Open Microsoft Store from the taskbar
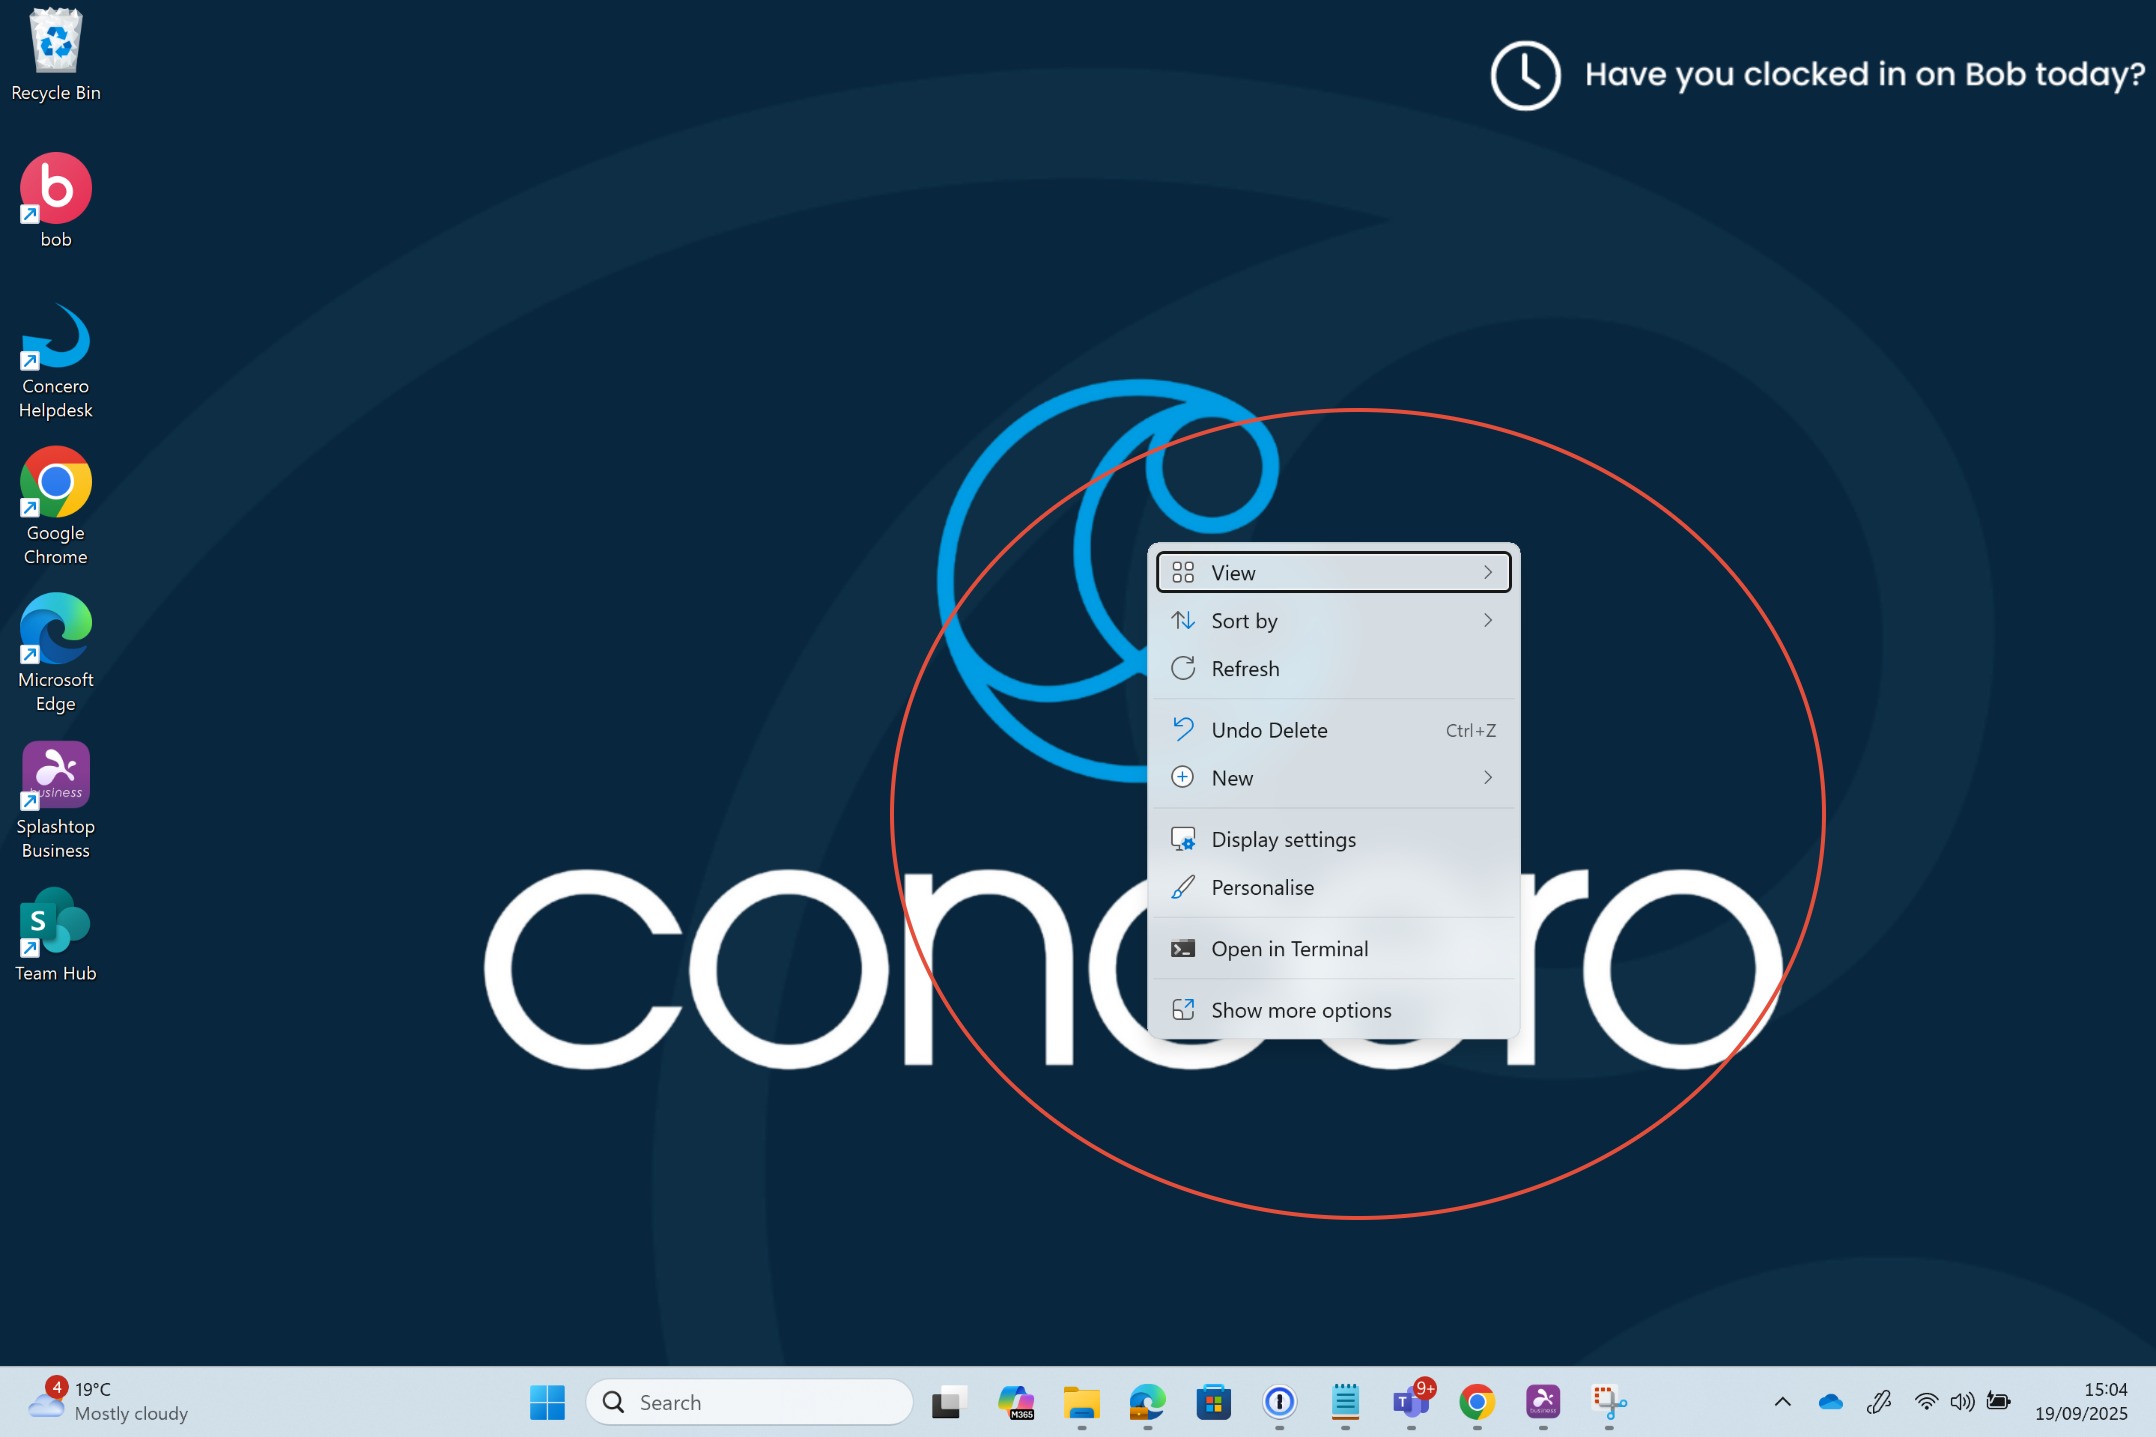This screenshot has width=2156, height=1437. [x=1213, y=1402]
